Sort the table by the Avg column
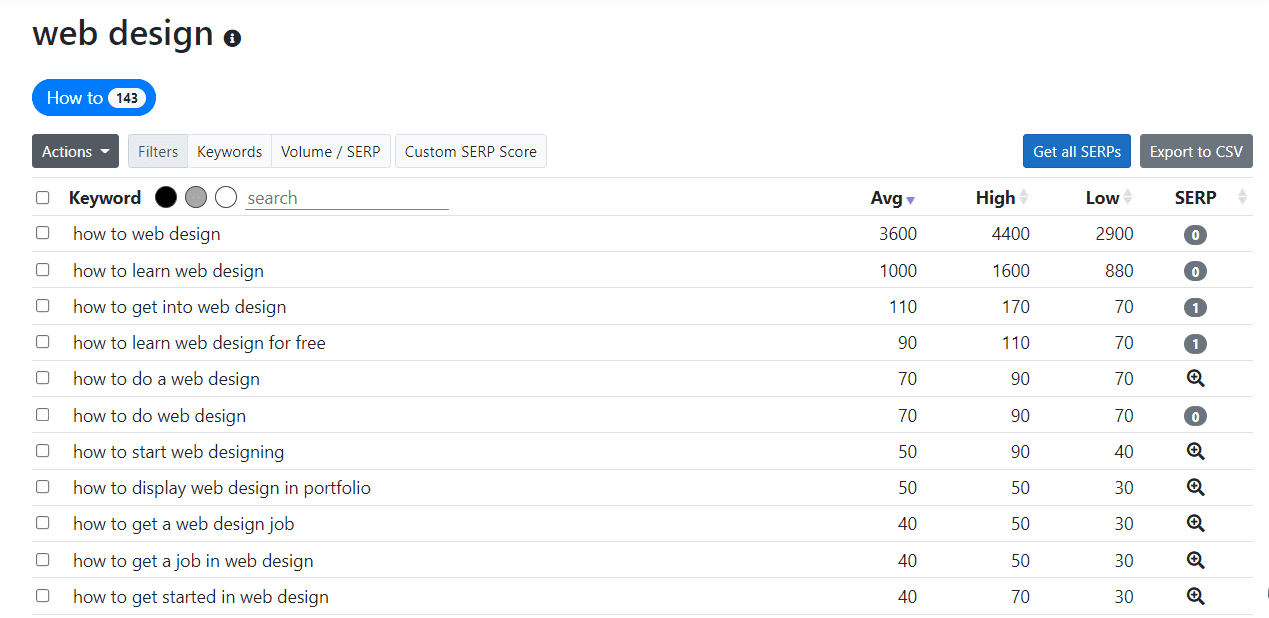The height and width of the screenshot is (618, 1269). click(892, 198)
